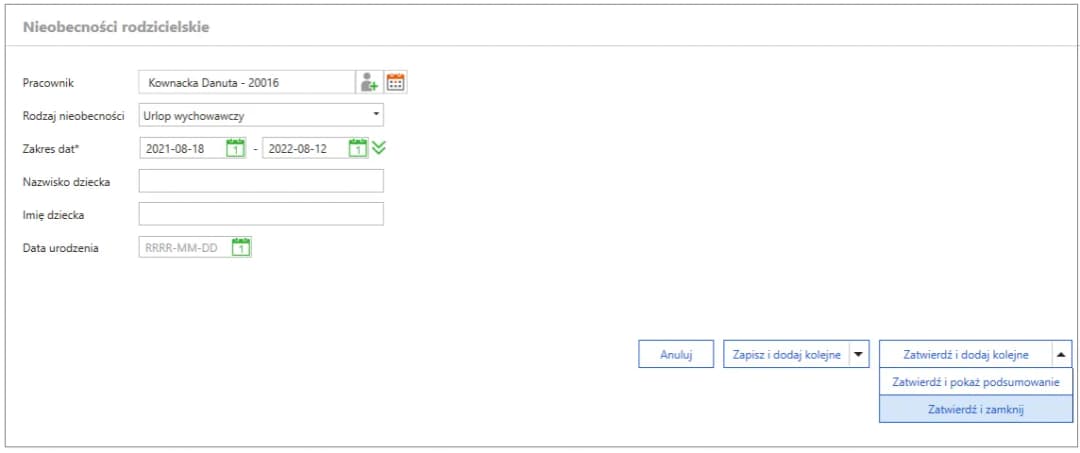This screenshot has width=1080, height=453.
Task: Click the Imię dziecka text field
Action: pos(261,214)
